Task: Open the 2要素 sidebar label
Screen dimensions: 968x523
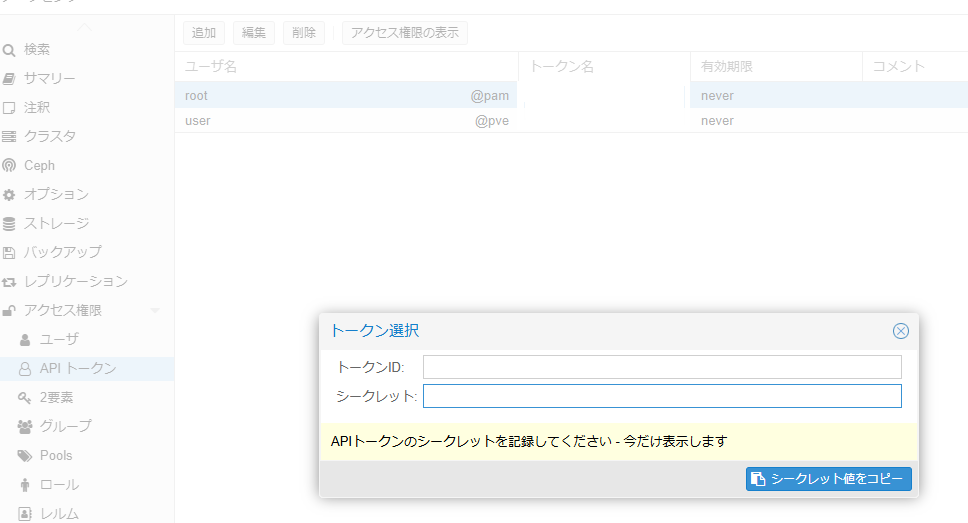Action: click(57, 397)
